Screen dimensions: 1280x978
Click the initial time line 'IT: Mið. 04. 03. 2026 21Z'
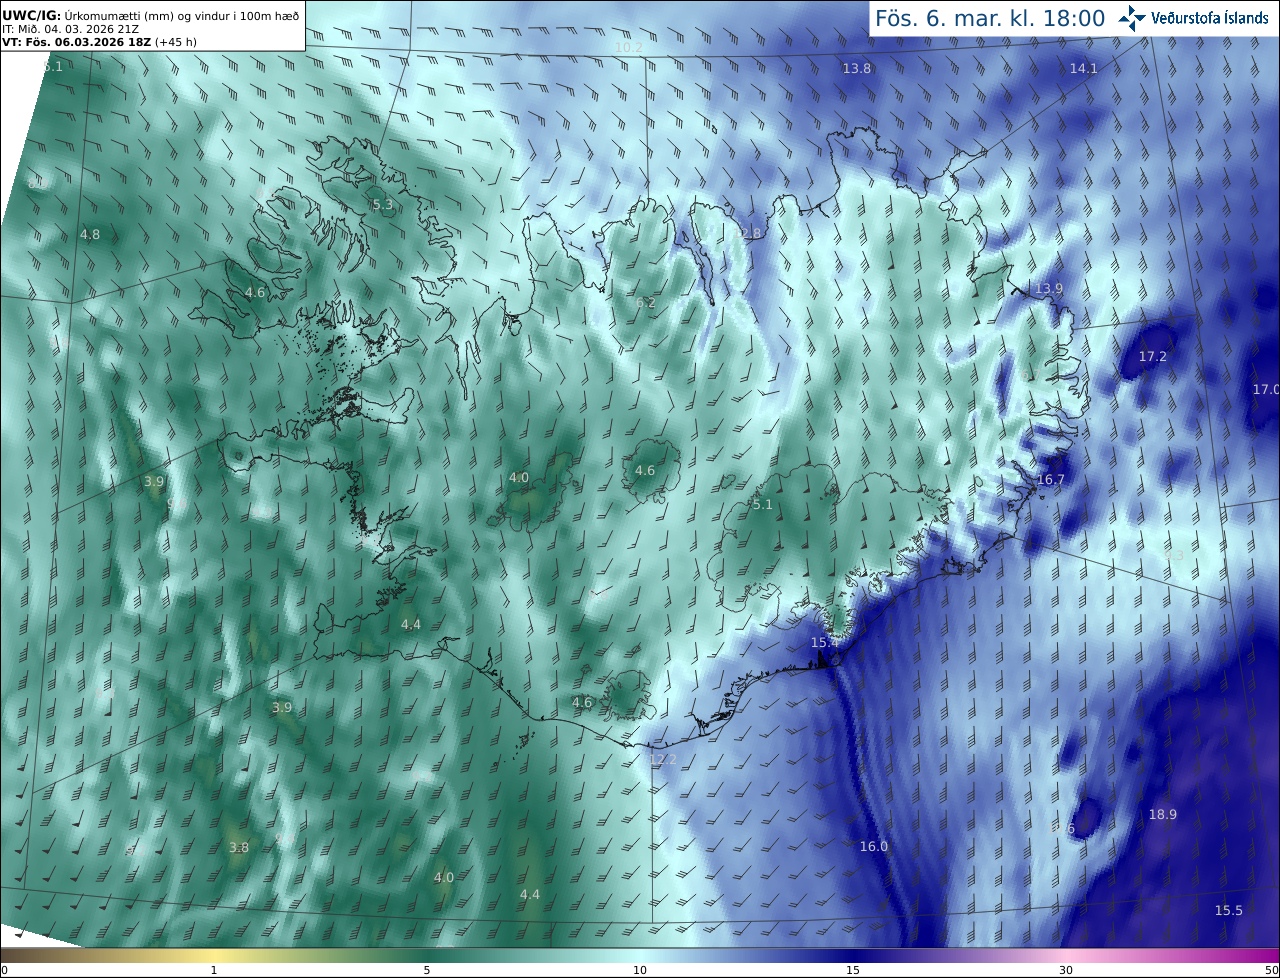pos(68,28)
